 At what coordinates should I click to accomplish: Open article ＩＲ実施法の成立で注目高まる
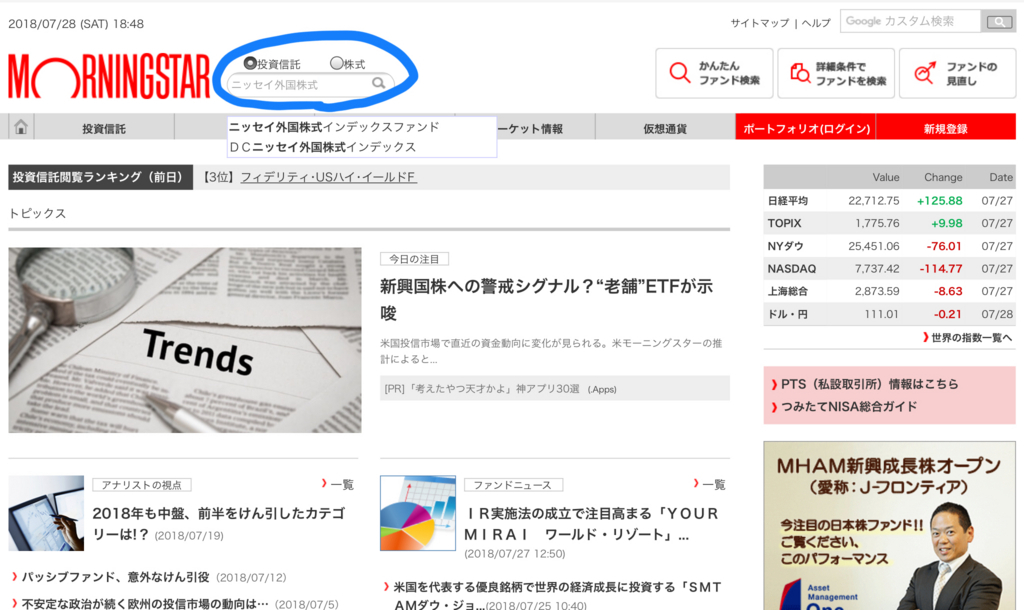point(592,524)
